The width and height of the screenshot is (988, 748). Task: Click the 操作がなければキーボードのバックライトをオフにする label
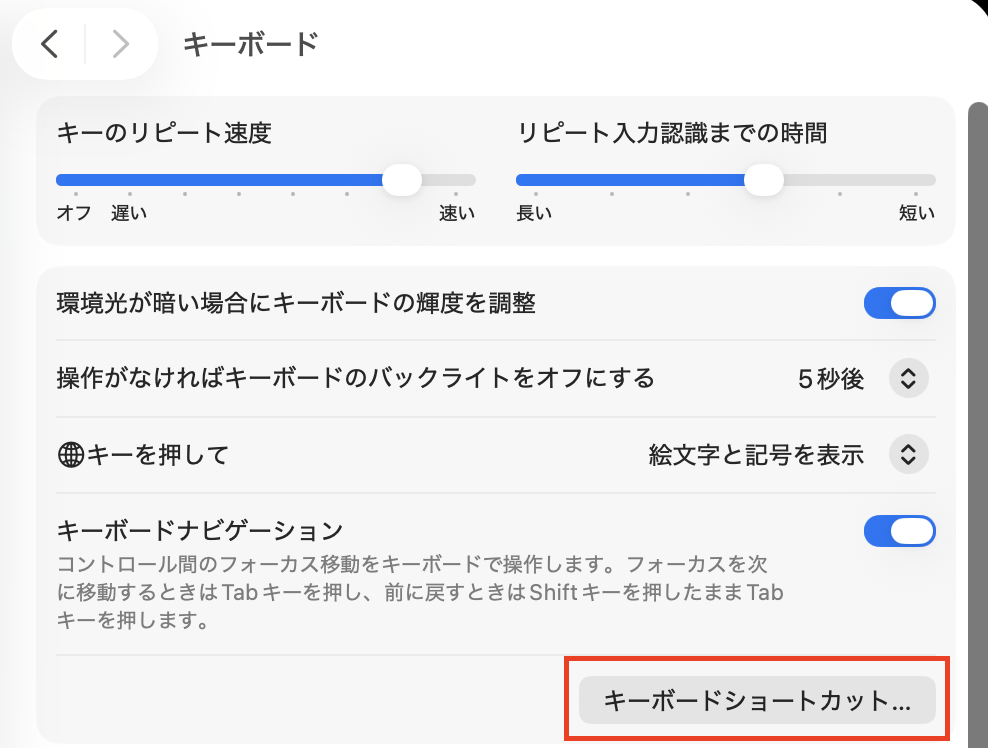(x=355, y=379)
